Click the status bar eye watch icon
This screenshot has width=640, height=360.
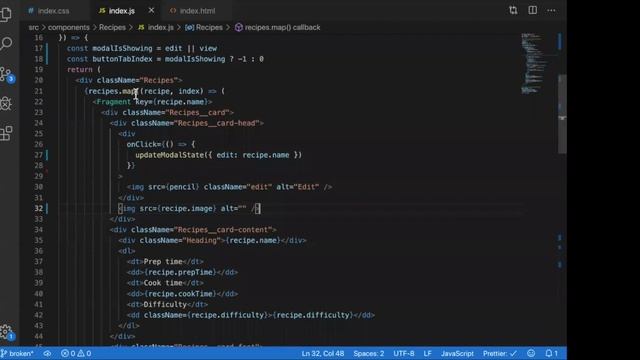coord(47,353)
